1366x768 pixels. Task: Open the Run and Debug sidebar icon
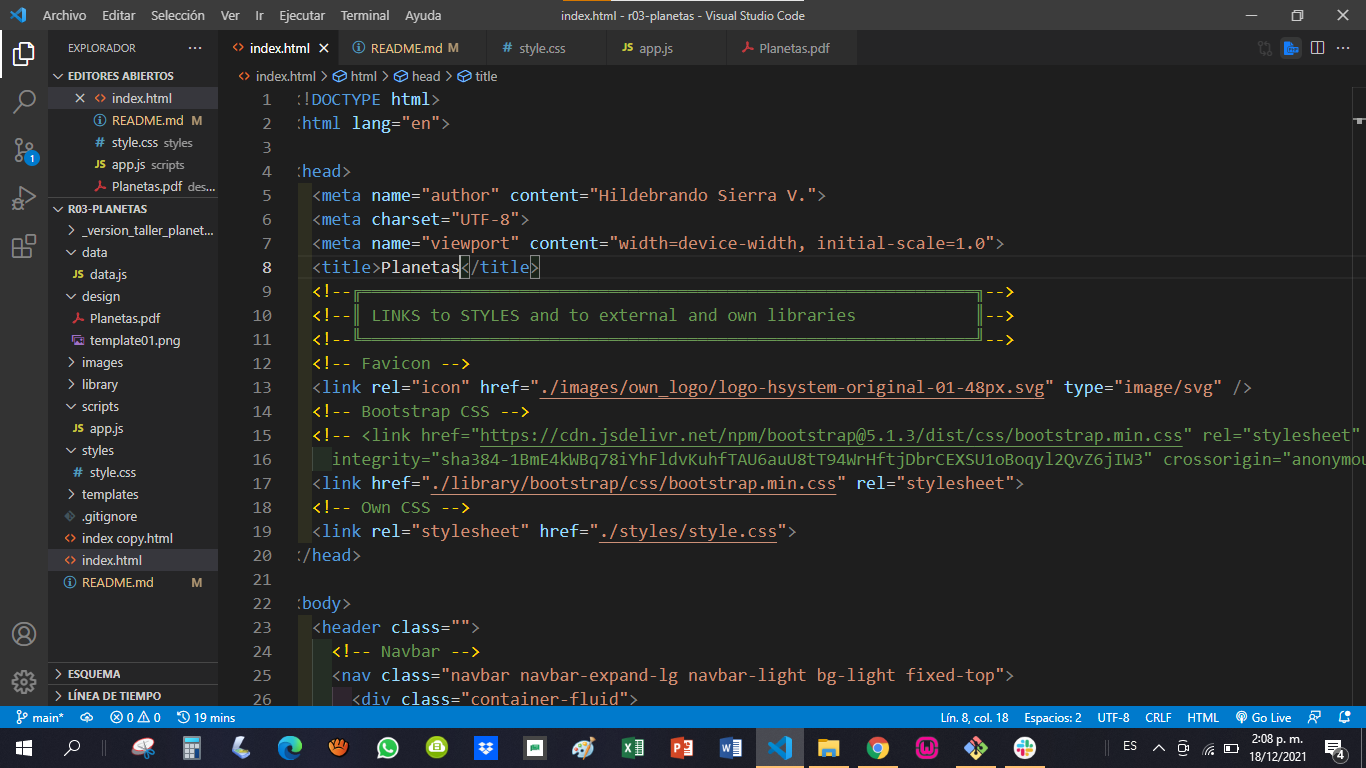click(x=24, y=197)
